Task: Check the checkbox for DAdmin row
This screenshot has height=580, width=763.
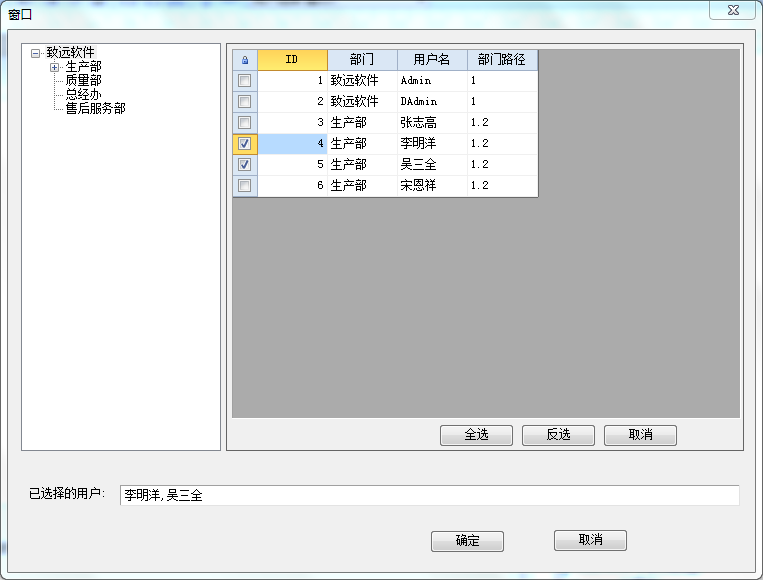Action: pyautogui.click(x=245, y=101)
